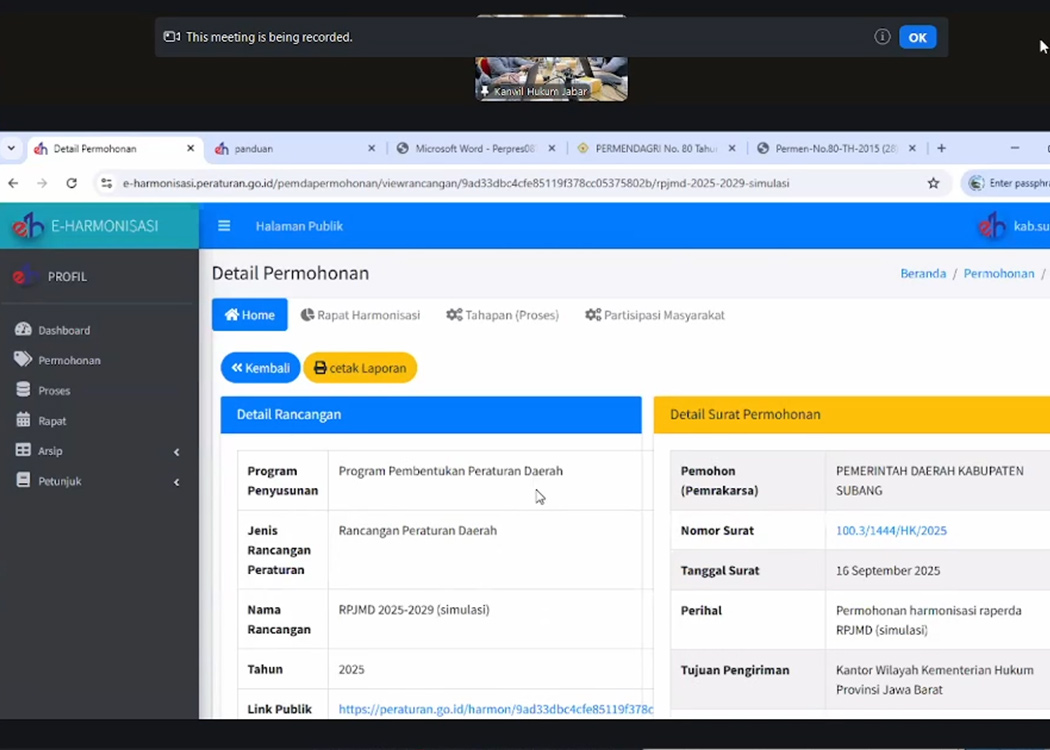Go to Rapat in the sidebar
The height and width of the screenshot is (750, 1050).
[52, 421]
